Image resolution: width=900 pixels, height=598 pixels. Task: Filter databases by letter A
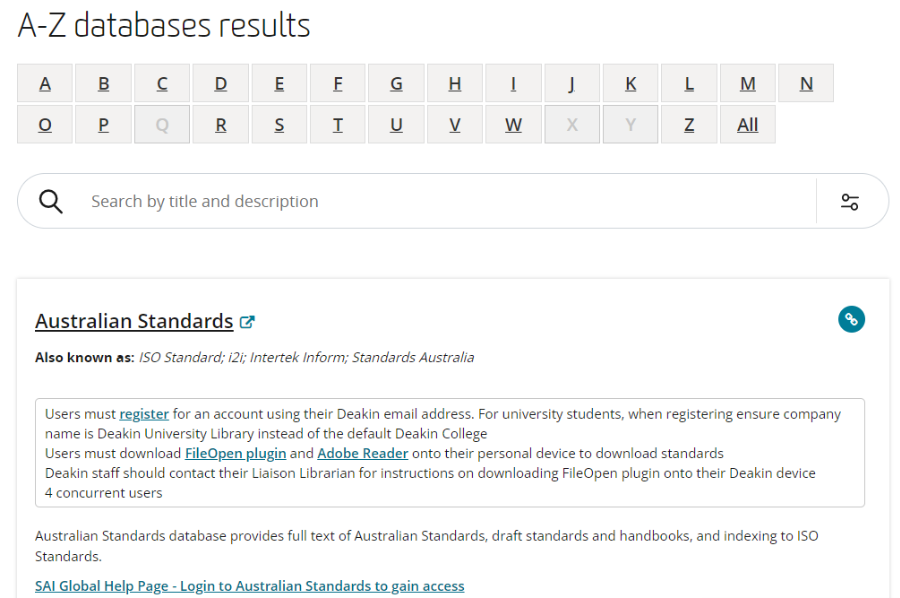coord(45,84)
